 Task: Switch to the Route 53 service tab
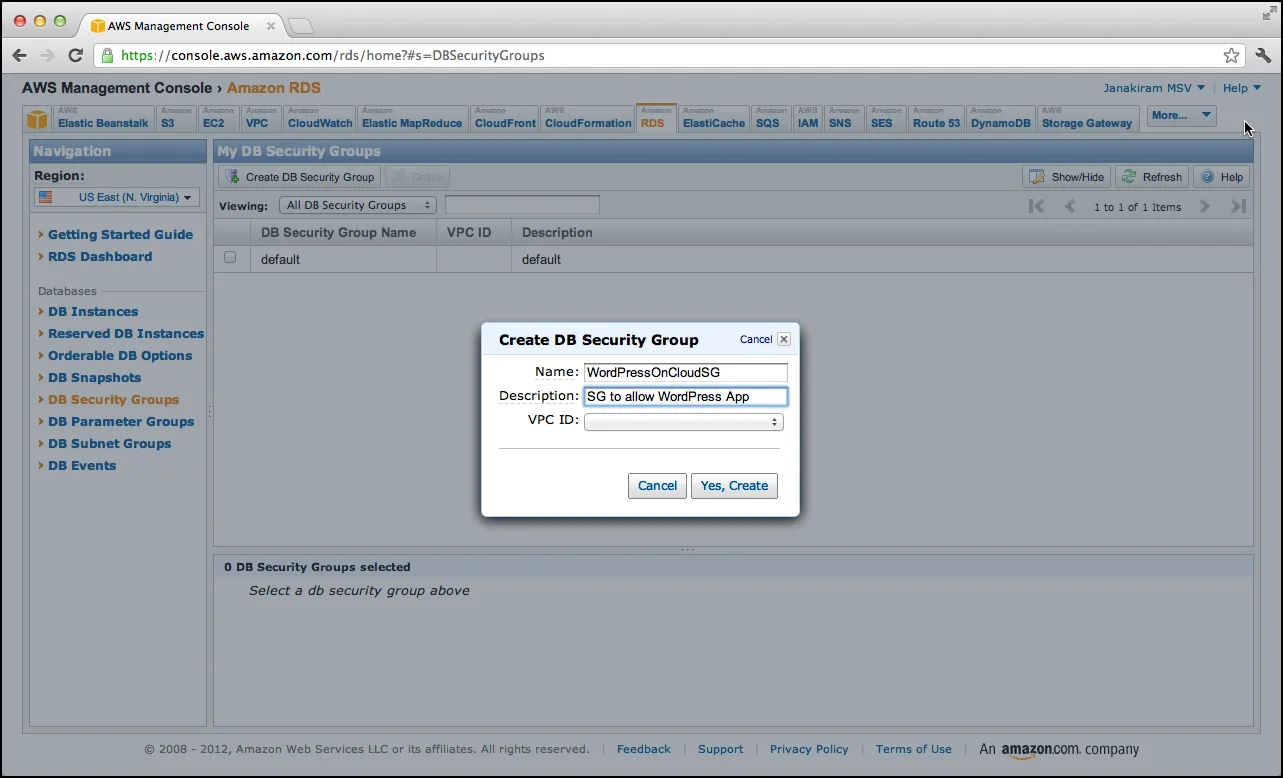pos(936,118)
